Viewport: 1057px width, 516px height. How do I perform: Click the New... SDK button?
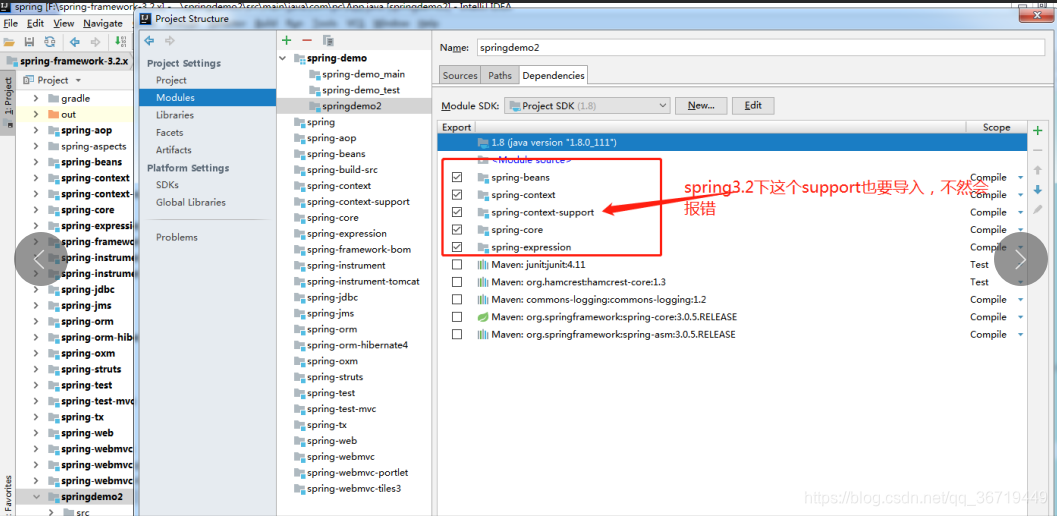click(x=701, y=106)
